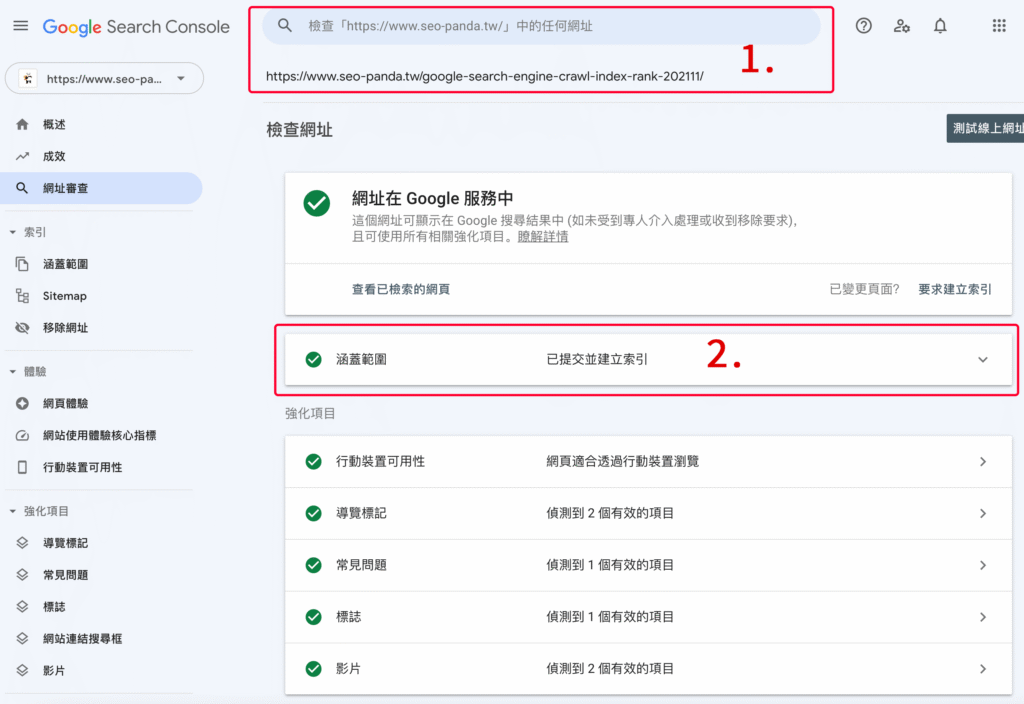The image size is (1024, 704).
Task: Select 網址審查 in sidebar
Action: 101,188
